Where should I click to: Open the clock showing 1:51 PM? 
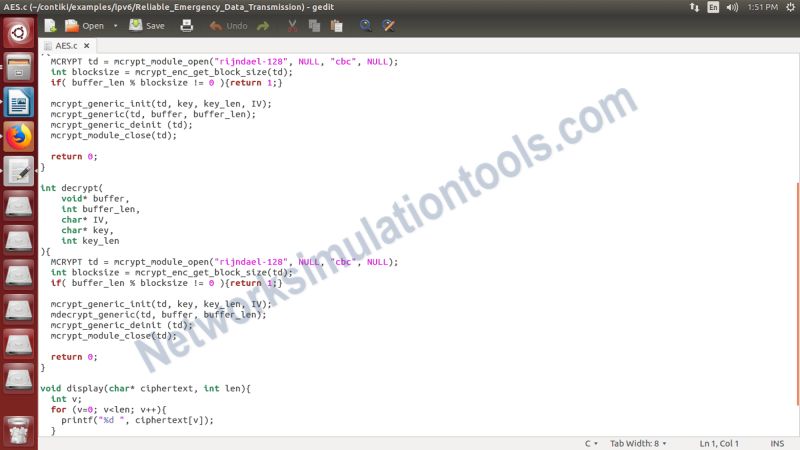[762, 7]
